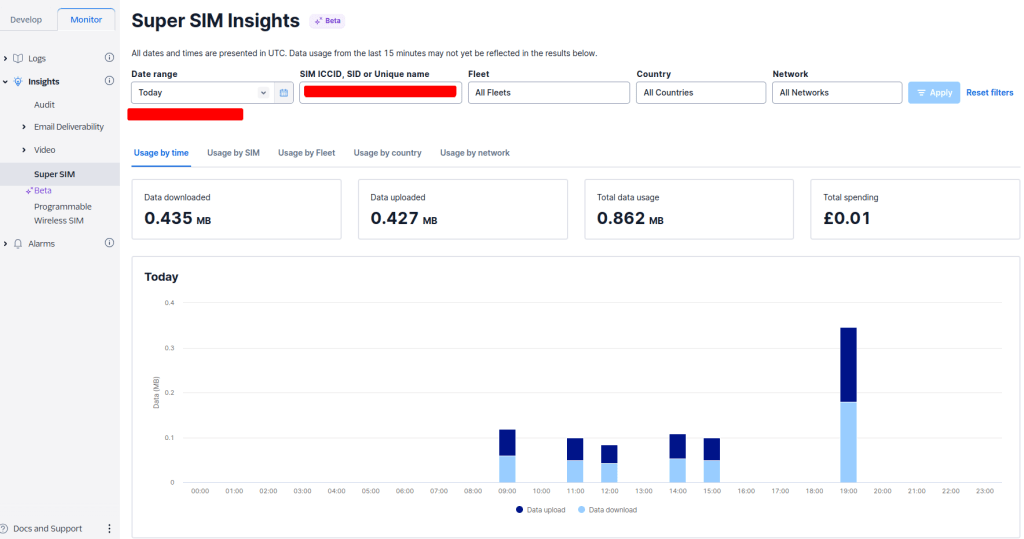Switch to the Usage by SIM tab
The image size is (1024, 539).
point(233,153)
